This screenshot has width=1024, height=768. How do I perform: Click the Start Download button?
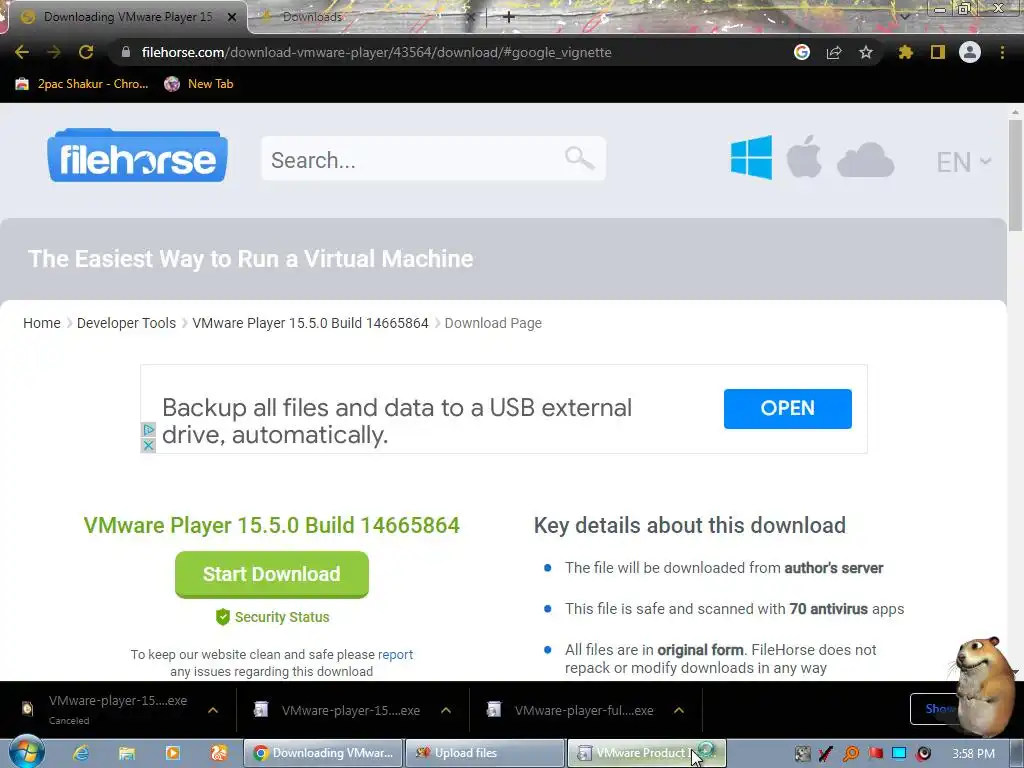pyautogui.click(x=272, y=574)
